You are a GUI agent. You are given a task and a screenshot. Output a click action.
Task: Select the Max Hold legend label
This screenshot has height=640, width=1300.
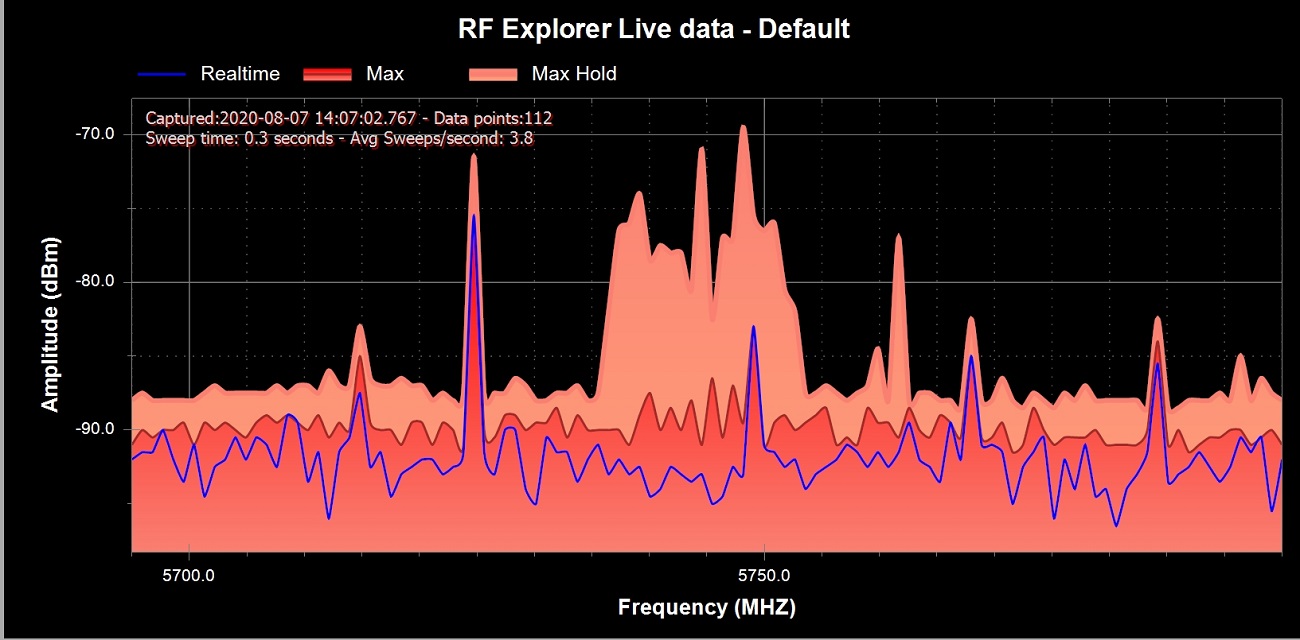coord(574,74)
